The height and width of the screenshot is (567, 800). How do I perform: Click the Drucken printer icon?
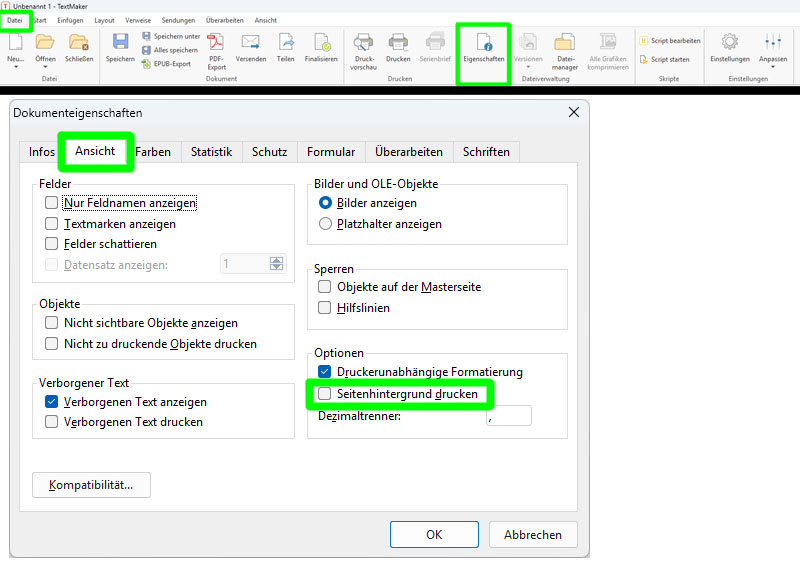coord(398,43)
